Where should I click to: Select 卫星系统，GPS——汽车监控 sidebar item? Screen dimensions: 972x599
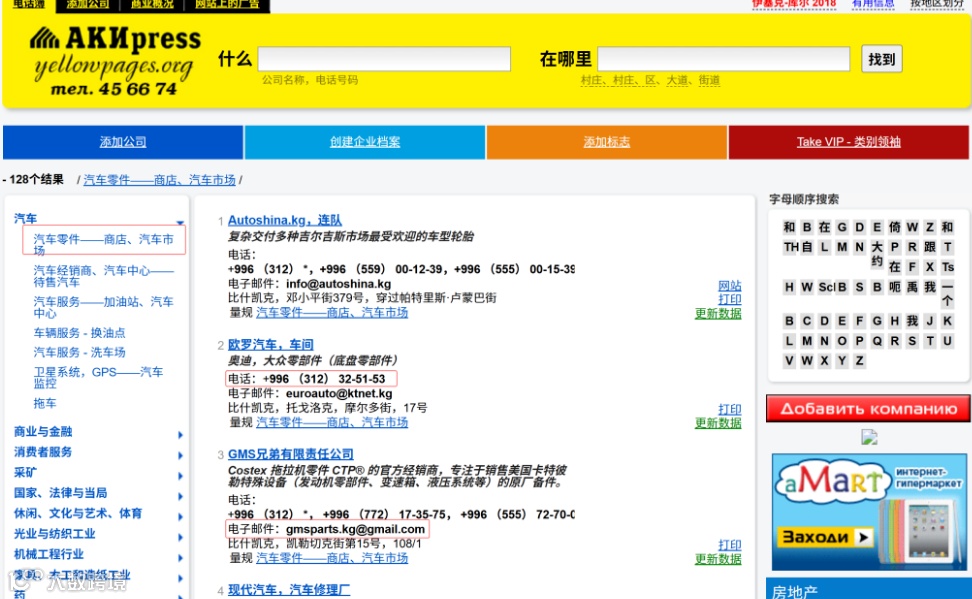click(98, 377)
